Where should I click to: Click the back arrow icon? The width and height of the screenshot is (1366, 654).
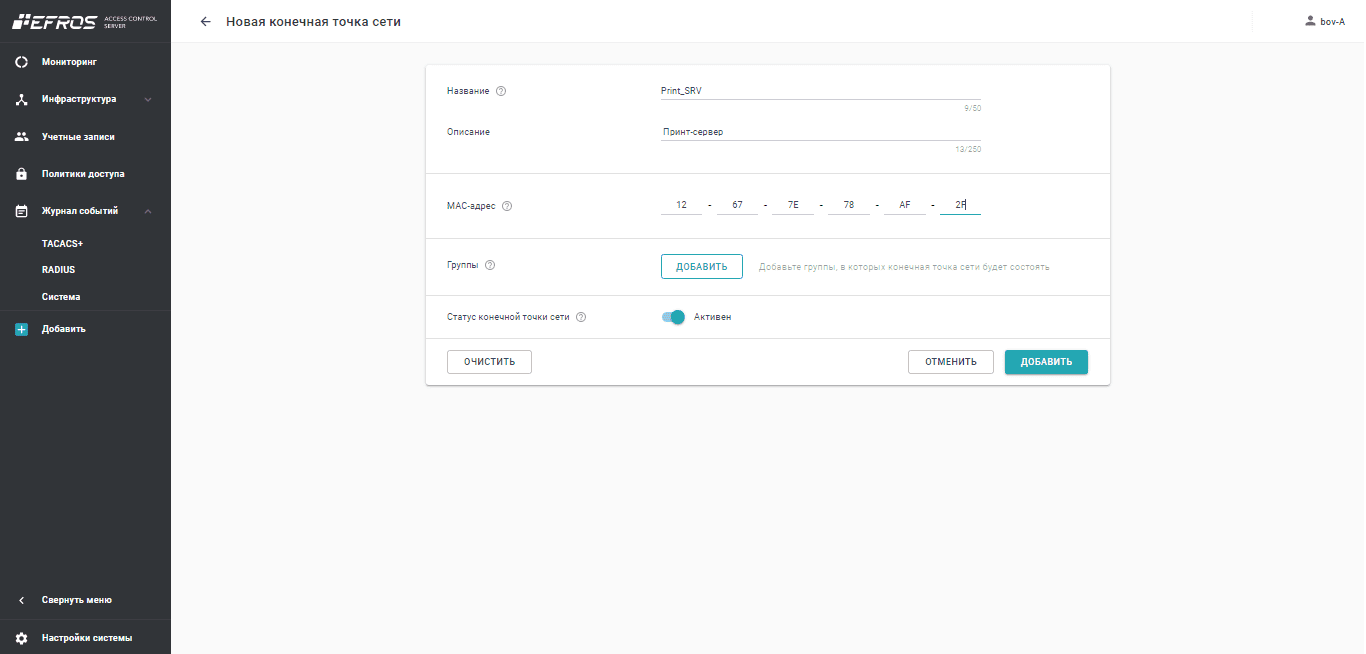point(206,22)
